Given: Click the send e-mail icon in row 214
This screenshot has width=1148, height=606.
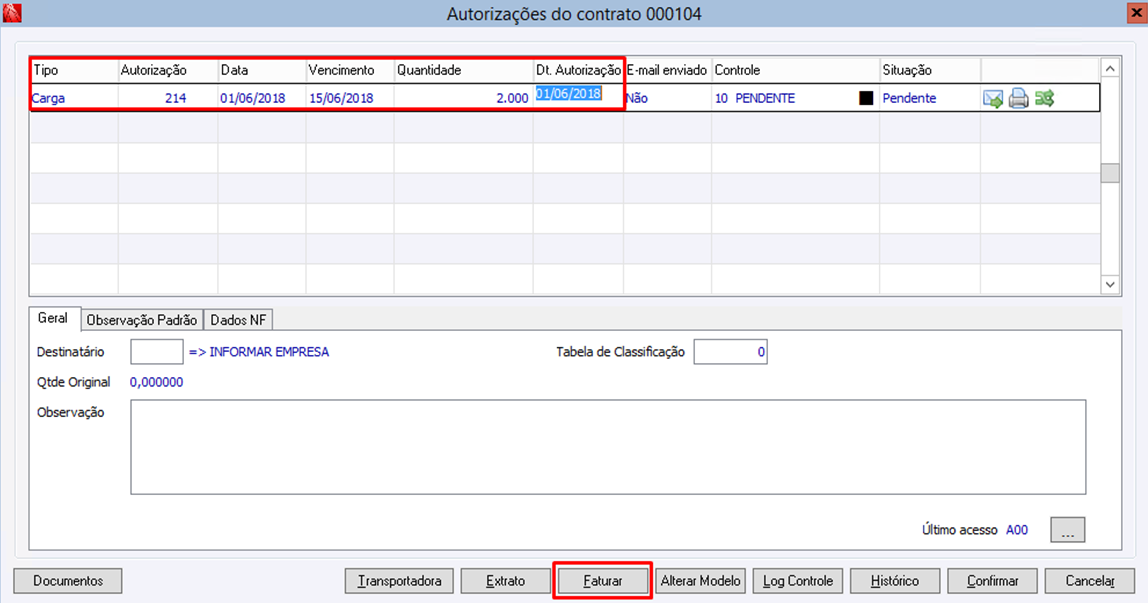Looking at the screenshot, I should click(x=993, y=98).
